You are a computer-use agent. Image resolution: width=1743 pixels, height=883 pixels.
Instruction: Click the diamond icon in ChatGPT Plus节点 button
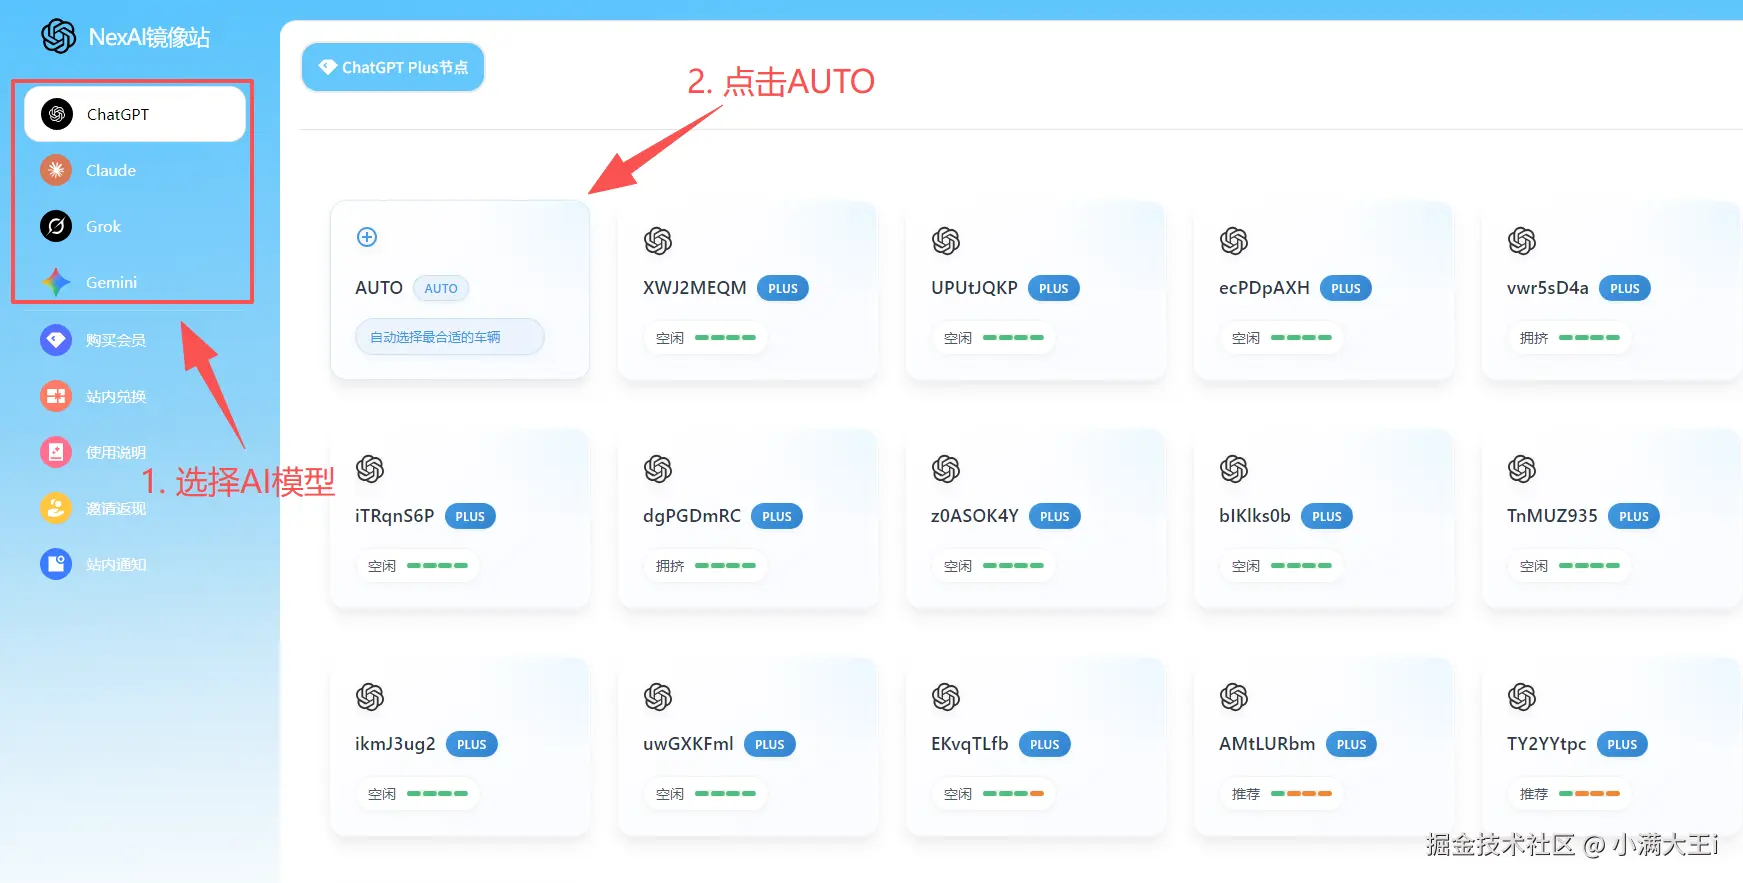coord(327,67)
